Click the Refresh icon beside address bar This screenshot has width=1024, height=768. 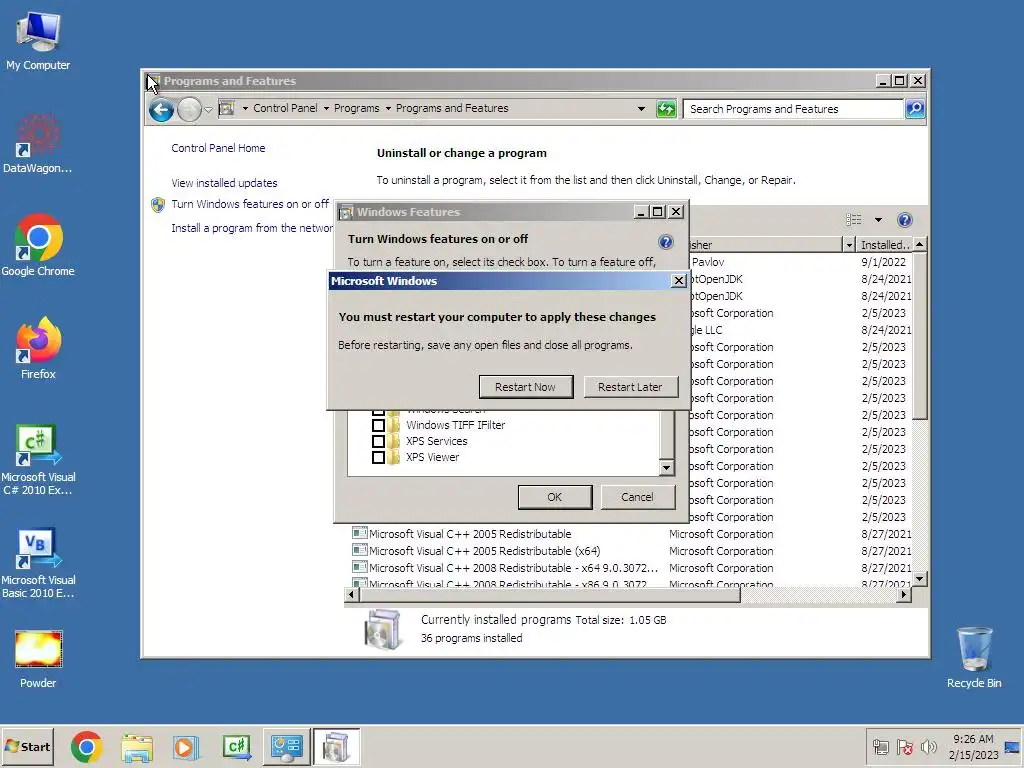pyautogui.click(x=666, y=109)
